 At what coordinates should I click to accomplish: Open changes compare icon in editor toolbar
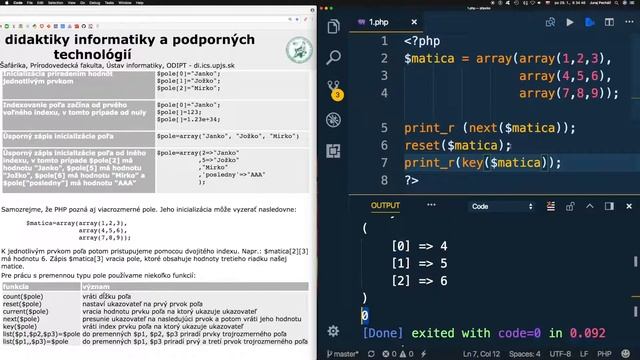click(550, 22)
